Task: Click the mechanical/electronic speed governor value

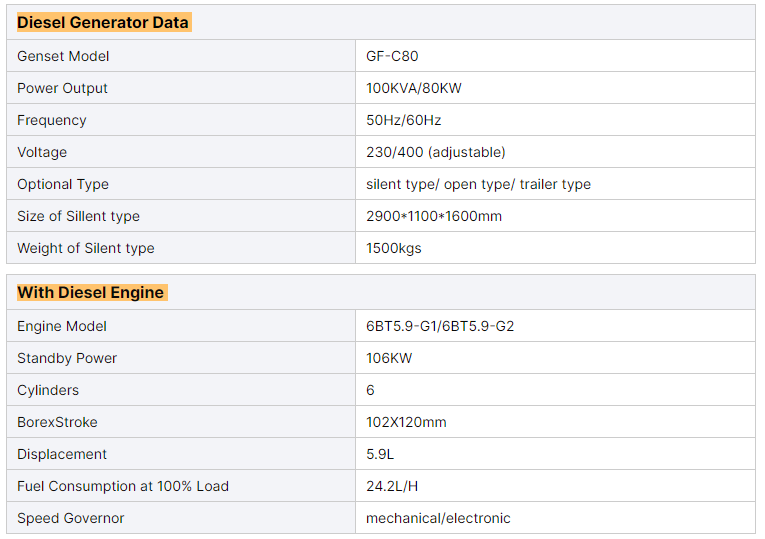Action: (x=438, y=518)
